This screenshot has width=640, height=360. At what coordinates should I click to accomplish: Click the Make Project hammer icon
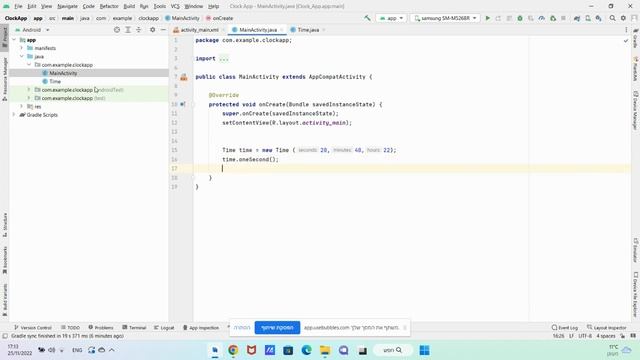coord(367,18)
